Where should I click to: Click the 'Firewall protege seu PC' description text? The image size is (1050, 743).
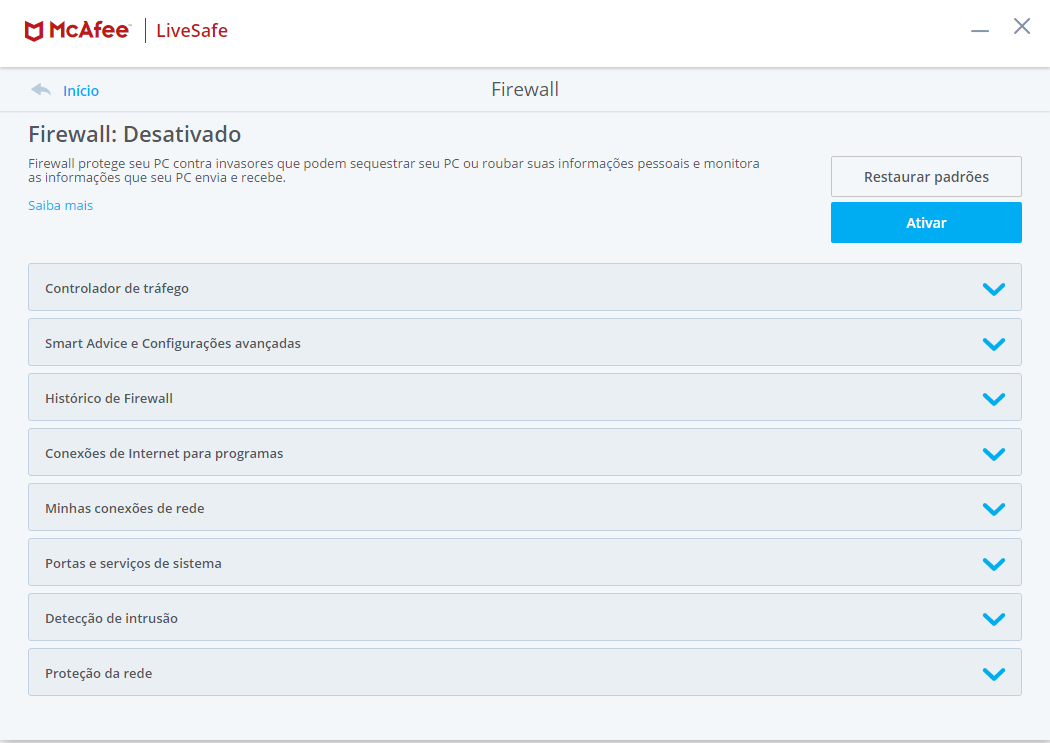coord(394,170)
